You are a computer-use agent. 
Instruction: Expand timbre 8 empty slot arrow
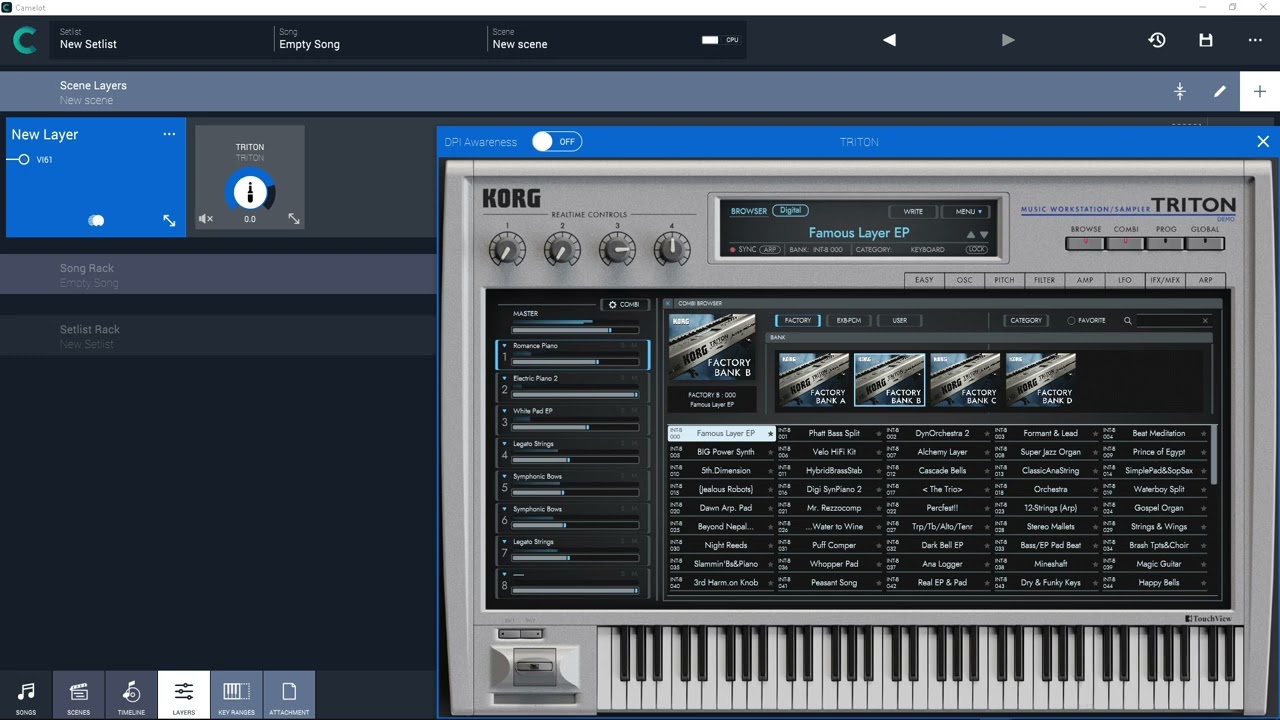pos(504,574)
